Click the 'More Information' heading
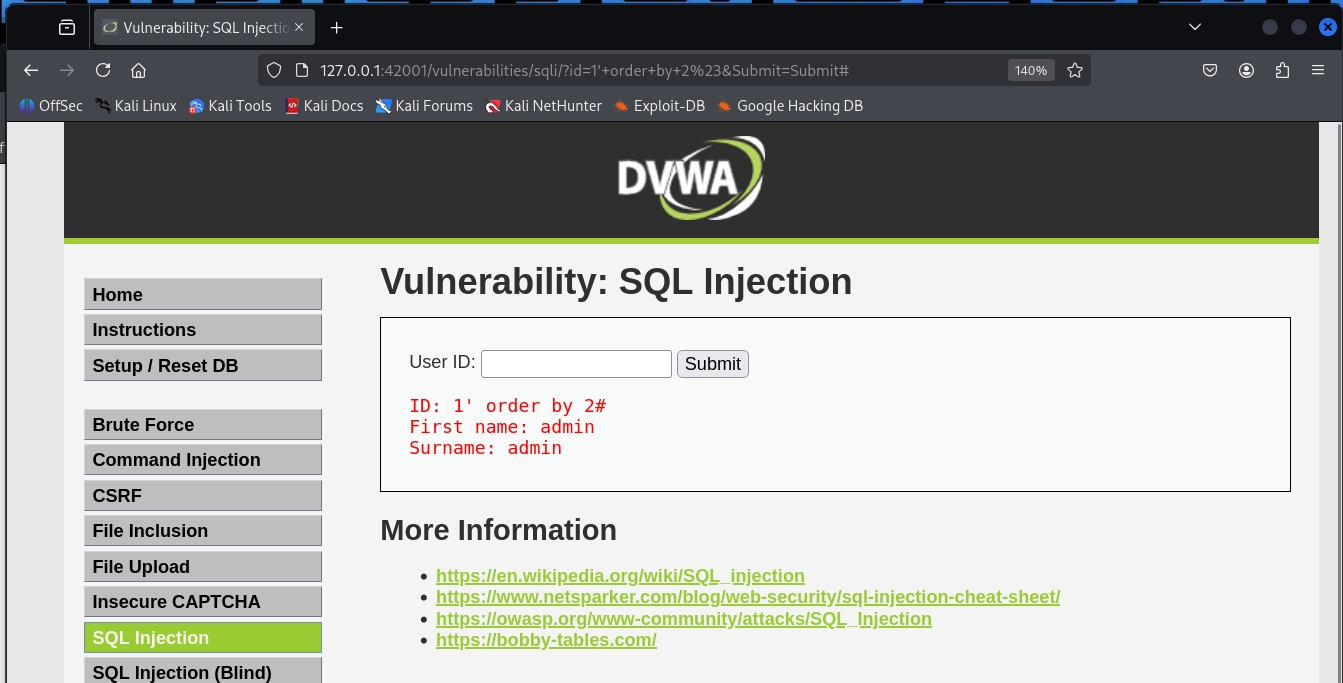This screenshot has width=1343, height=683. pos(498,530)
